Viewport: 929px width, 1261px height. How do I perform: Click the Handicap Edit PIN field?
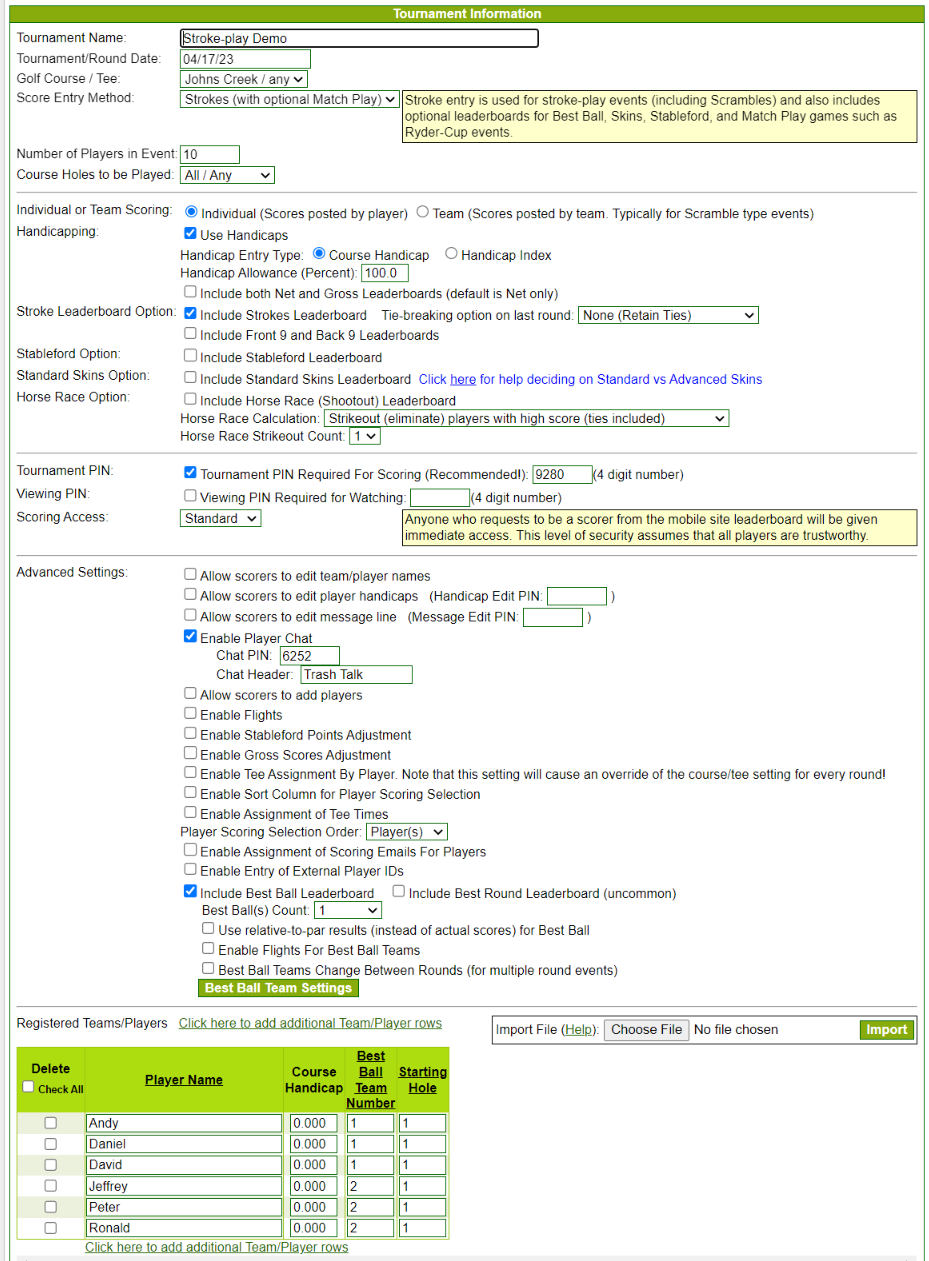[x=577, y=597]
